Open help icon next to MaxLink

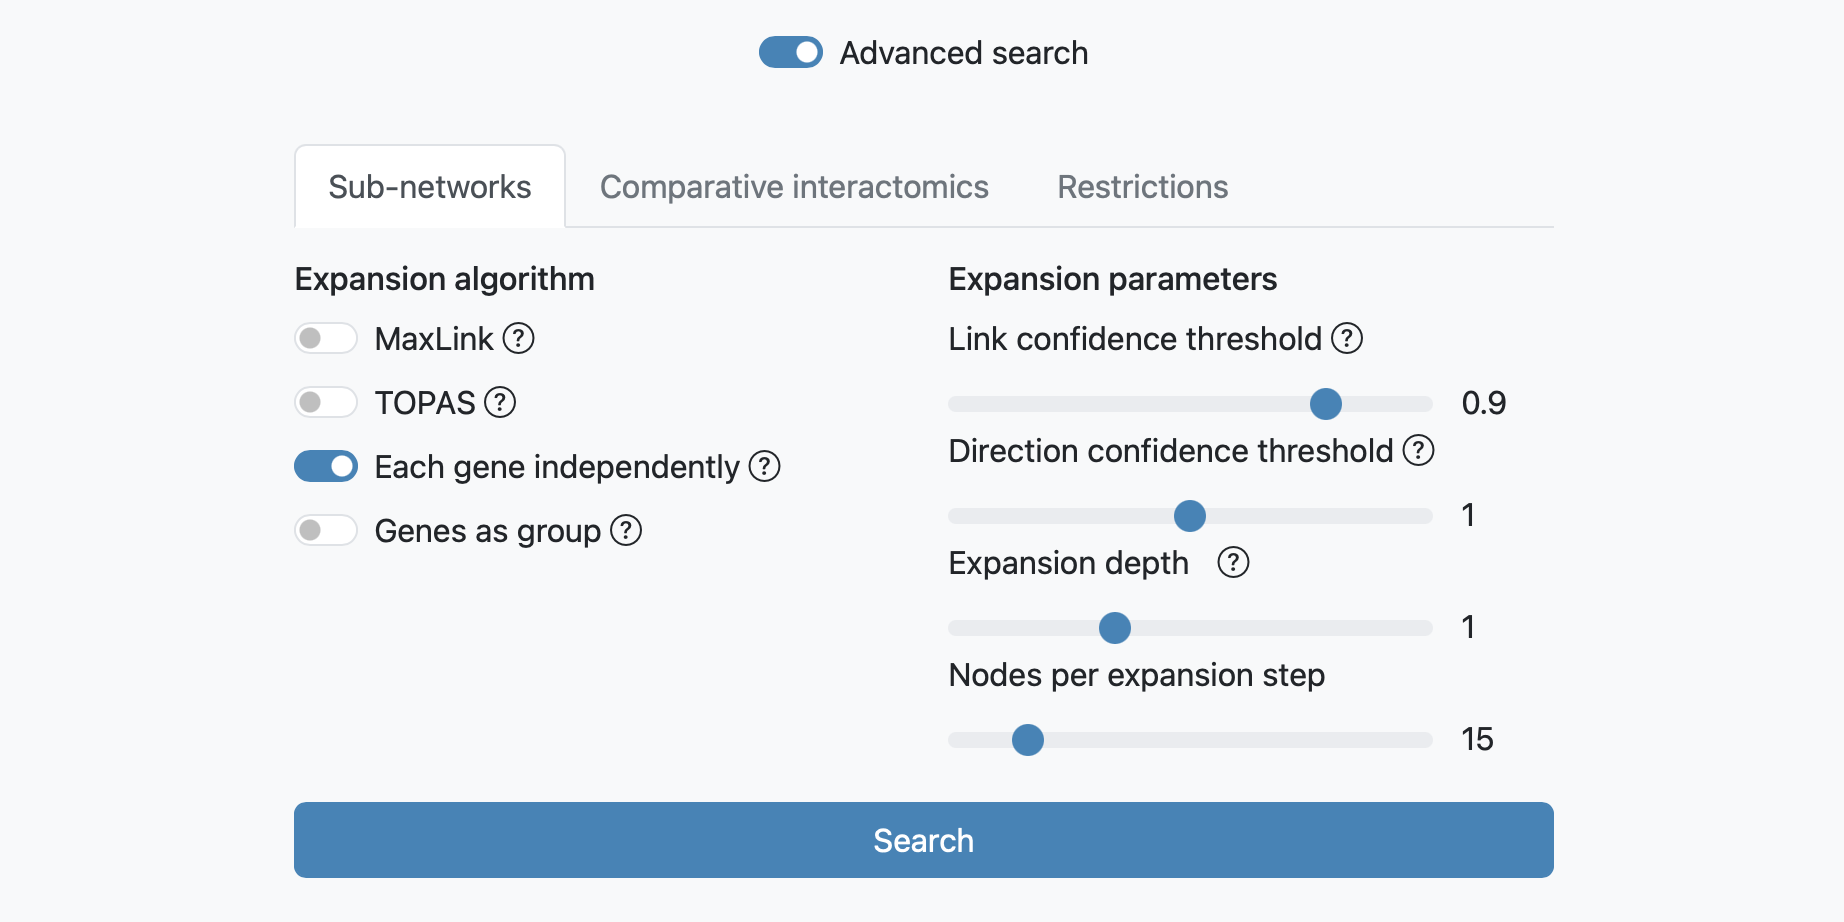[518, 339]
